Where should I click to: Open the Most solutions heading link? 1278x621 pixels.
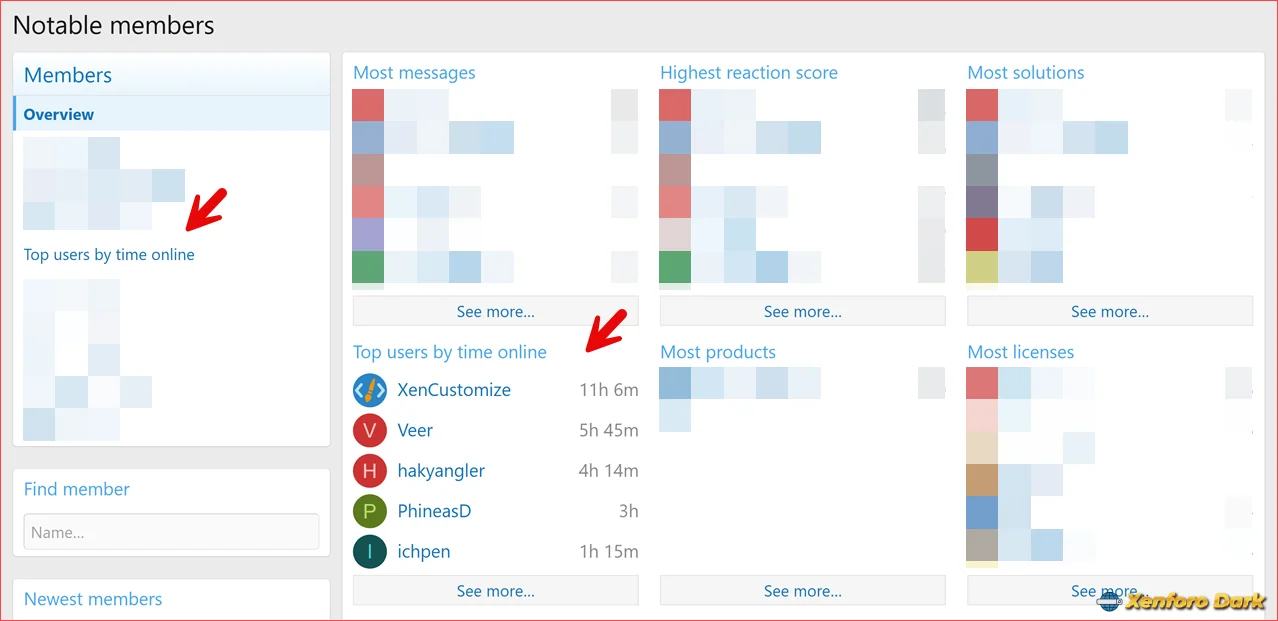1026,72
